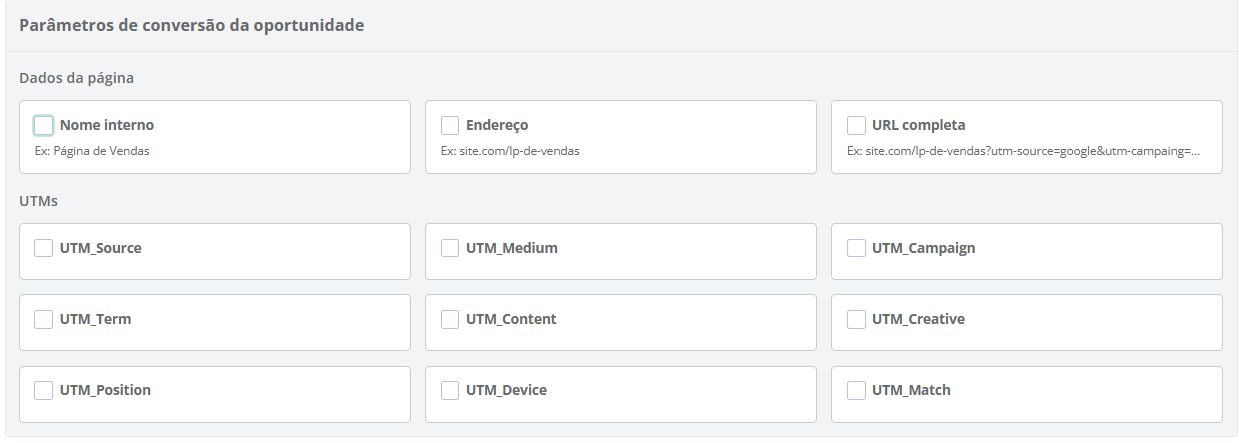Enable the Nome interno checkbox
Viewport: 1239px width, 443px height.
pos(44,126)
